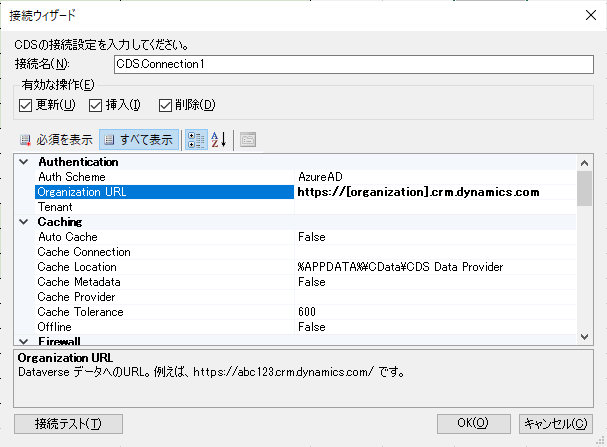Click the %APPDATA%\CData\CDS Data Provider value
The width and height of the screenshot is (607, 447).
(435, 267)
